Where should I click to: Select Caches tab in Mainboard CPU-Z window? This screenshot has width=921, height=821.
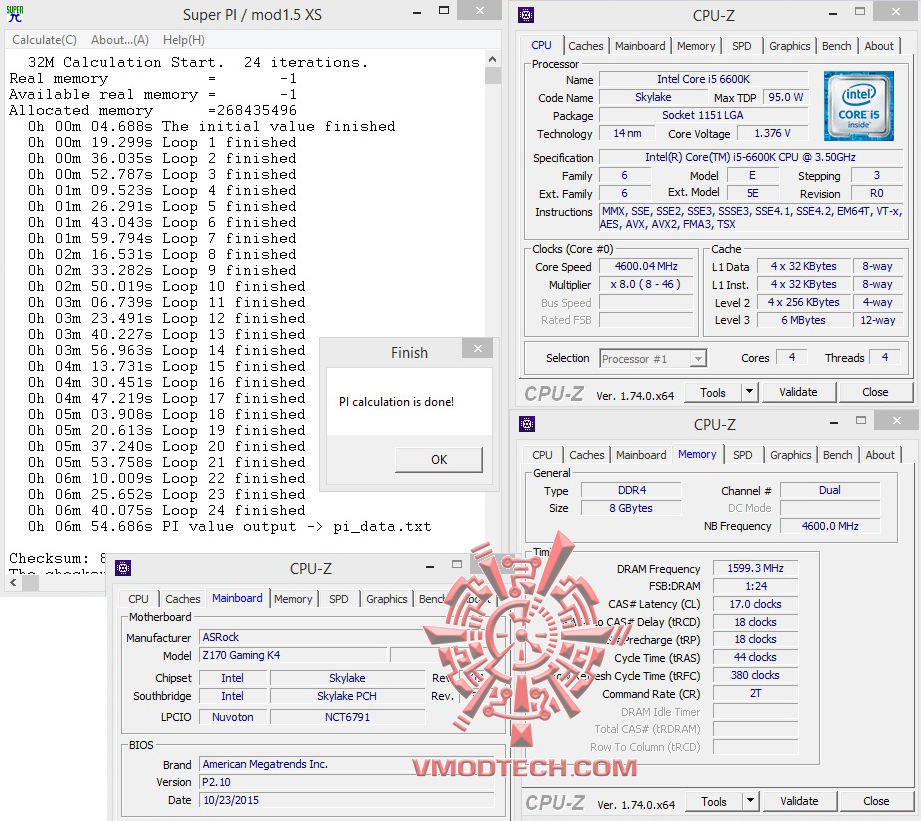pyautogui.click(x=182, y=599)
